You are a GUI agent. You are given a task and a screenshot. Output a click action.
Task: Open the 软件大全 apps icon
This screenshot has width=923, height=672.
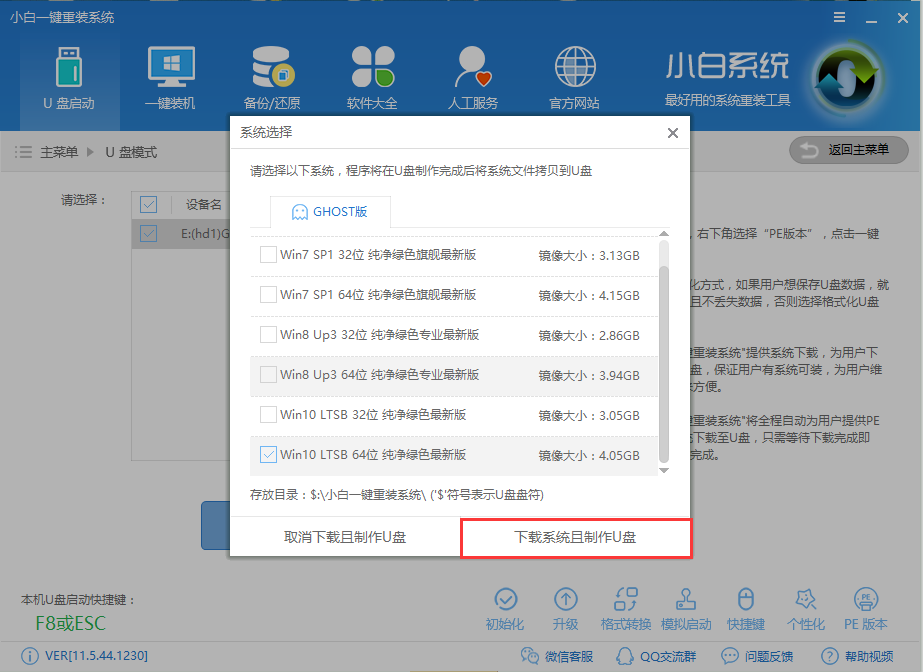[x=372, y=68]
